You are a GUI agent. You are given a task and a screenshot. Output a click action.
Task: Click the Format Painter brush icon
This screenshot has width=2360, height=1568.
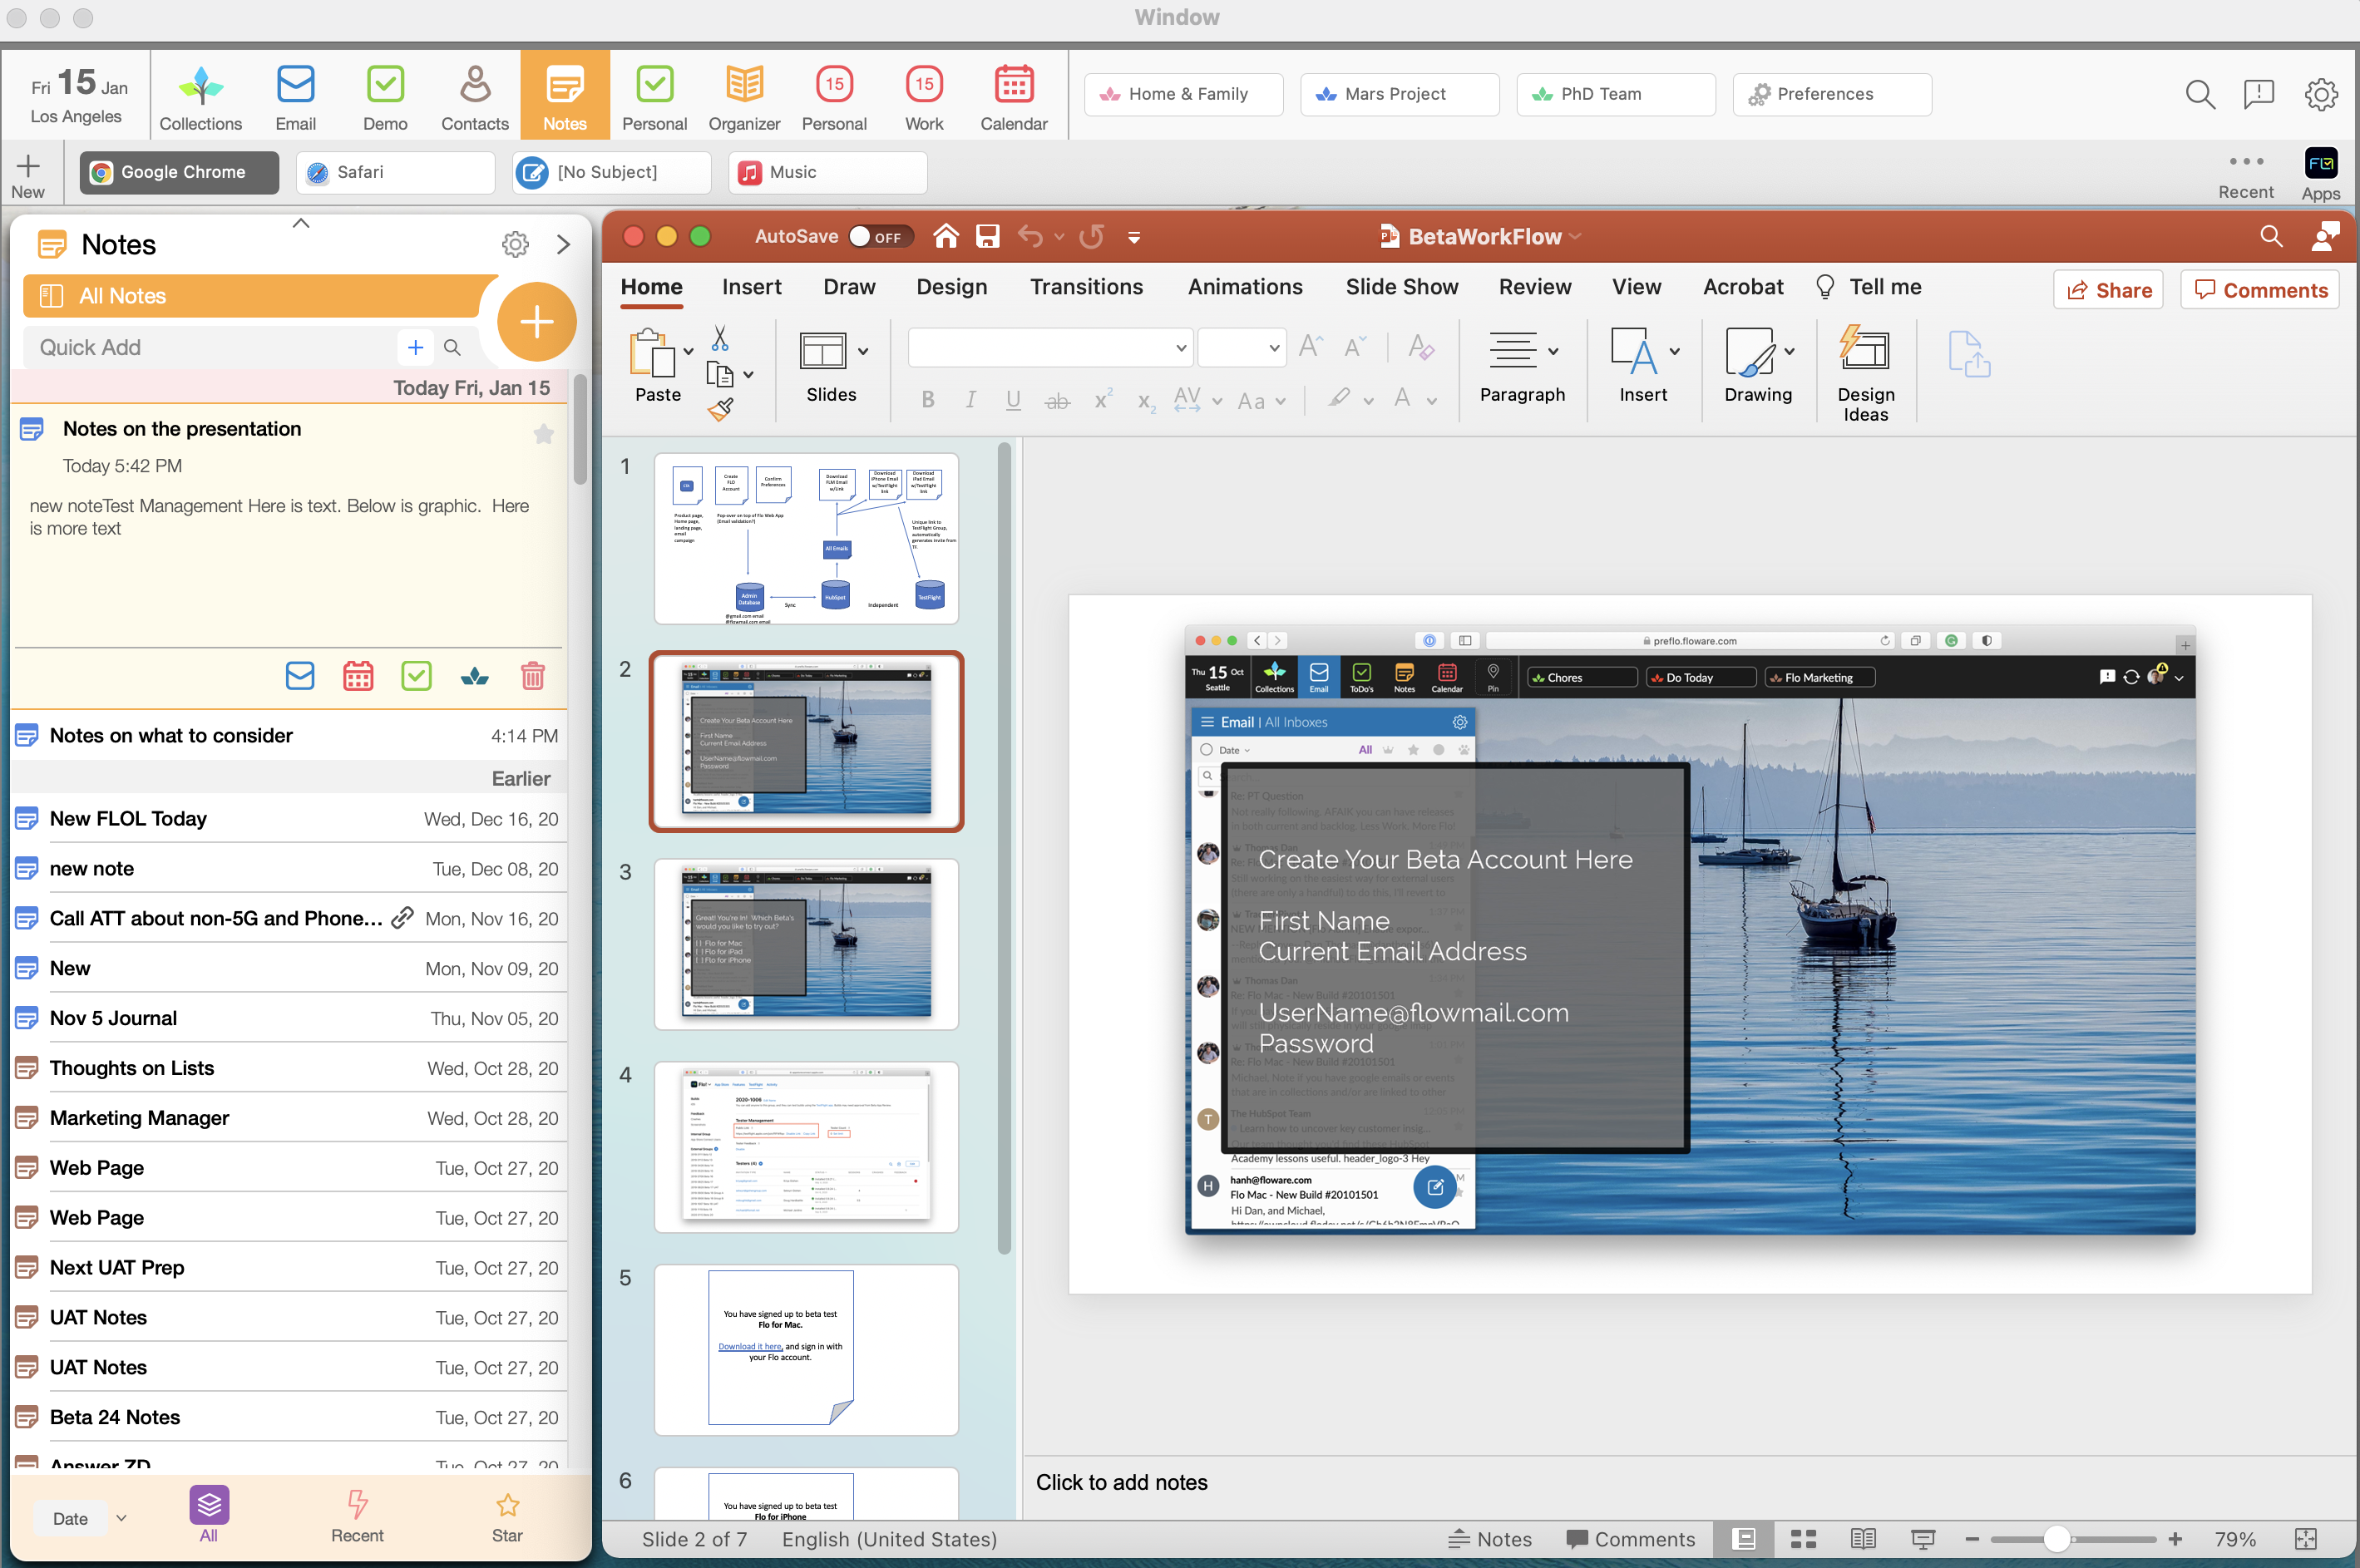point(720,408)
